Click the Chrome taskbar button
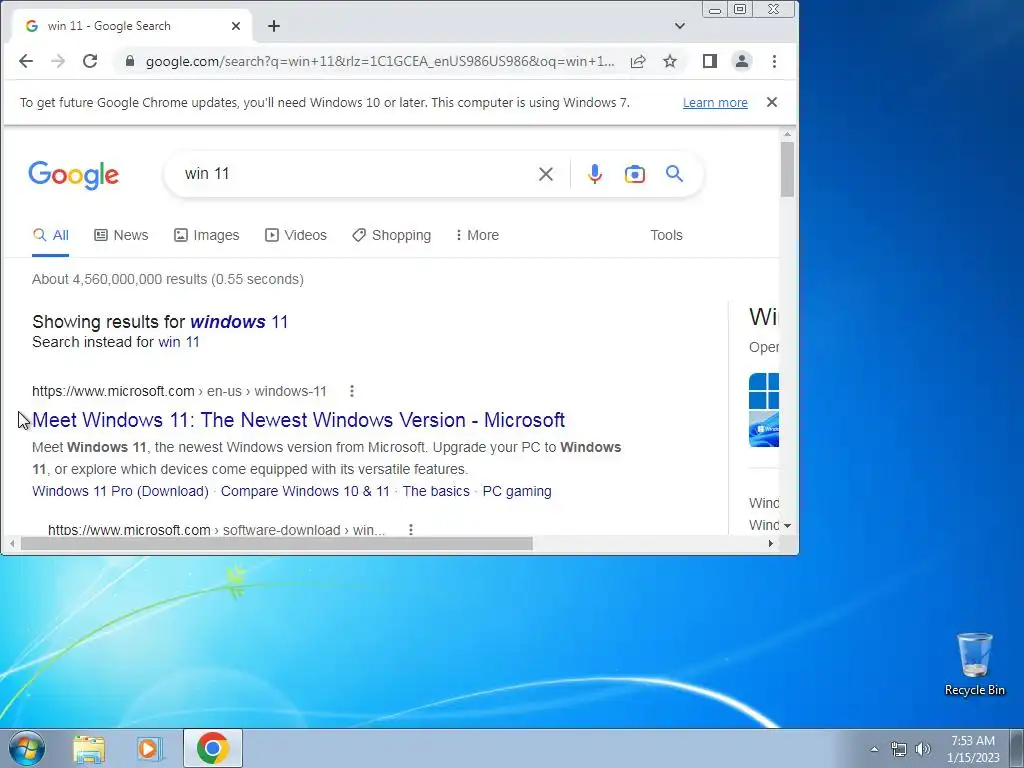The width and height of the screenshot is (1024, 768). coord(213,748)
